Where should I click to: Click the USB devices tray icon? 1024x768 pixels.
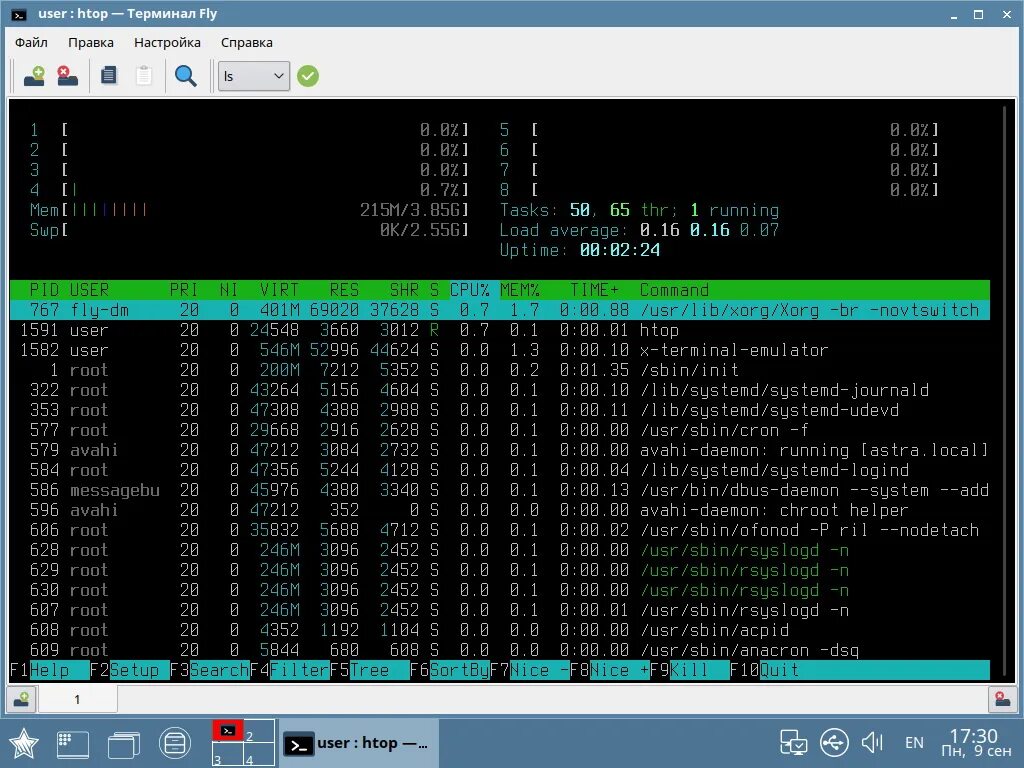(833, 742)
